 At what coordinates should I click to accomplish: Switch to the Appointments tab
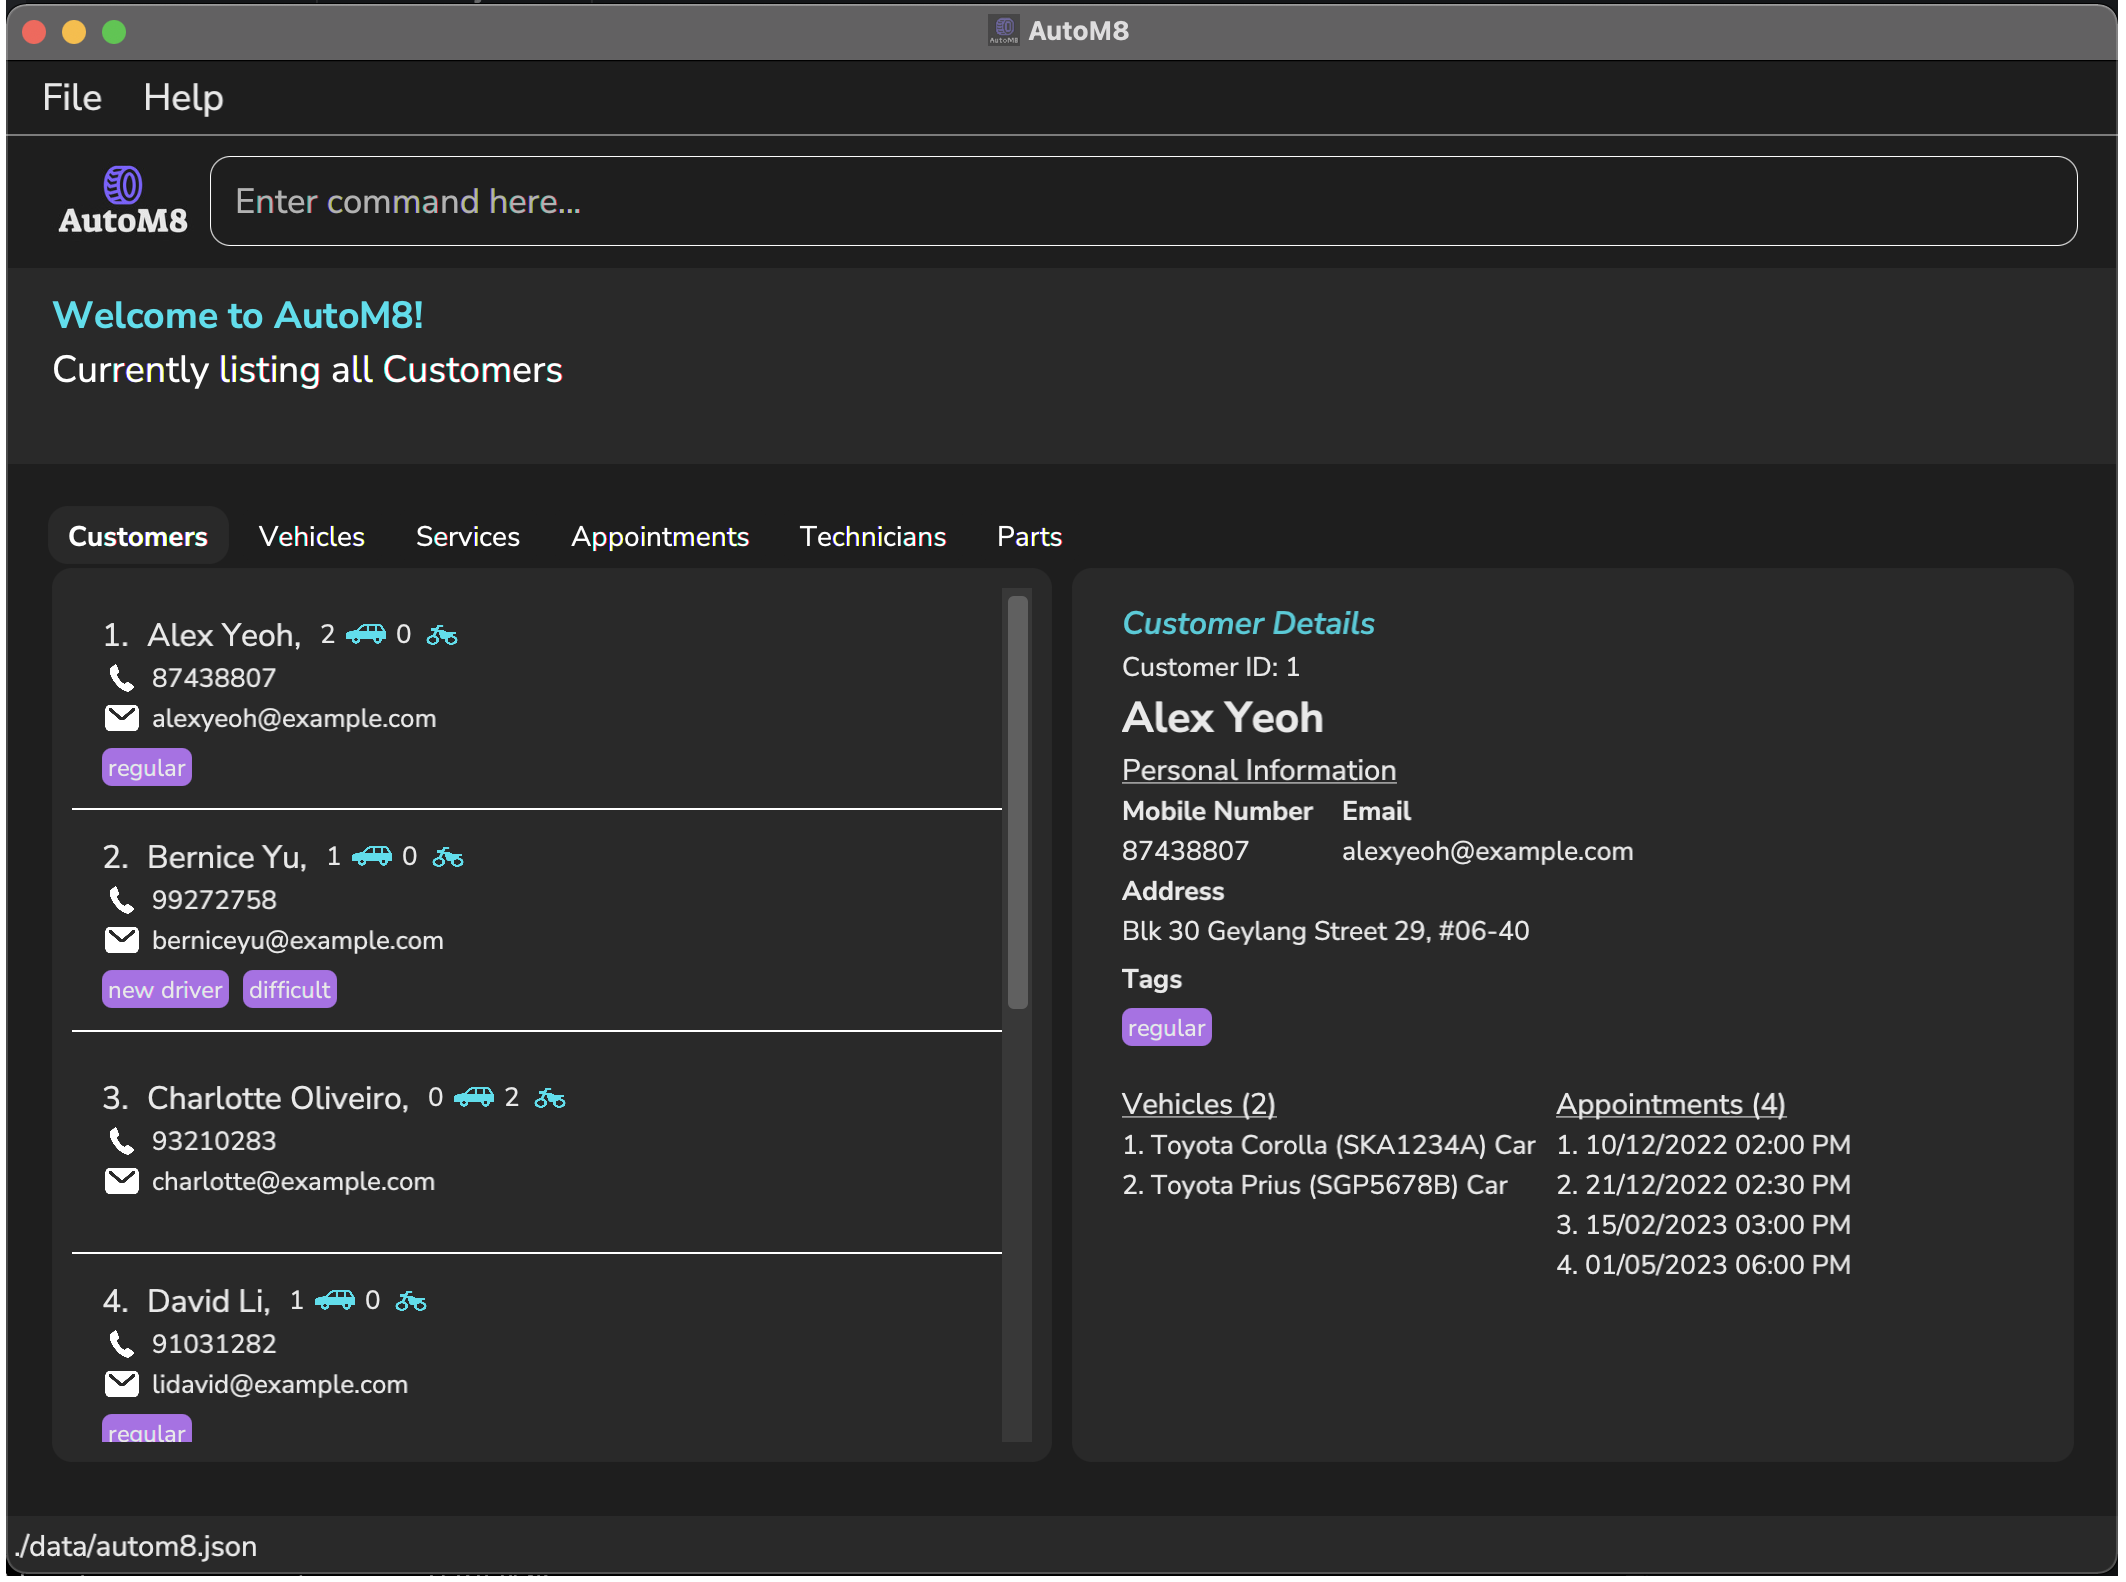tap(660, 536)
